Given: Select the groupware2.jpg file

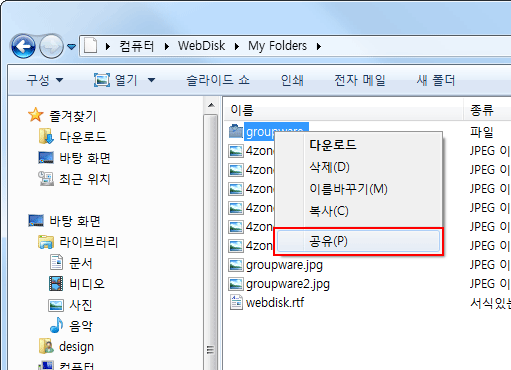Looking at the screenshot, I should click(288, 284).
